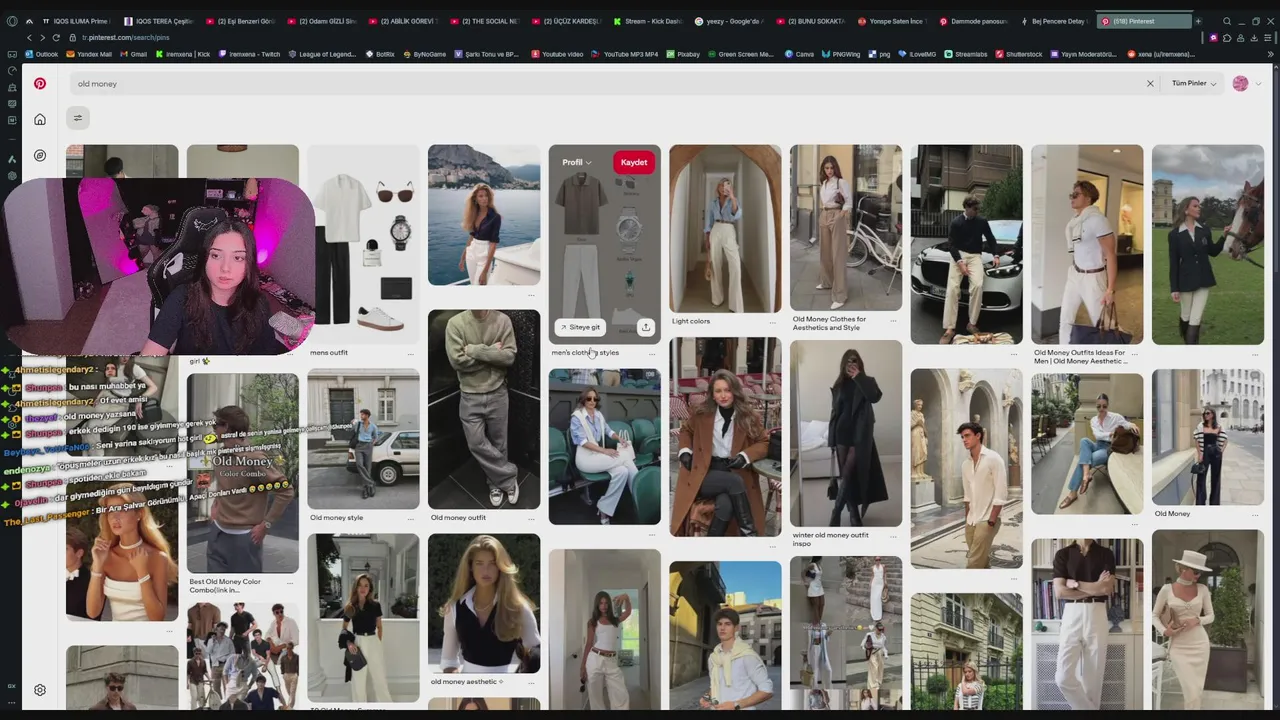
Task: Visit site via Siteye git button
Action: point(580,327)
